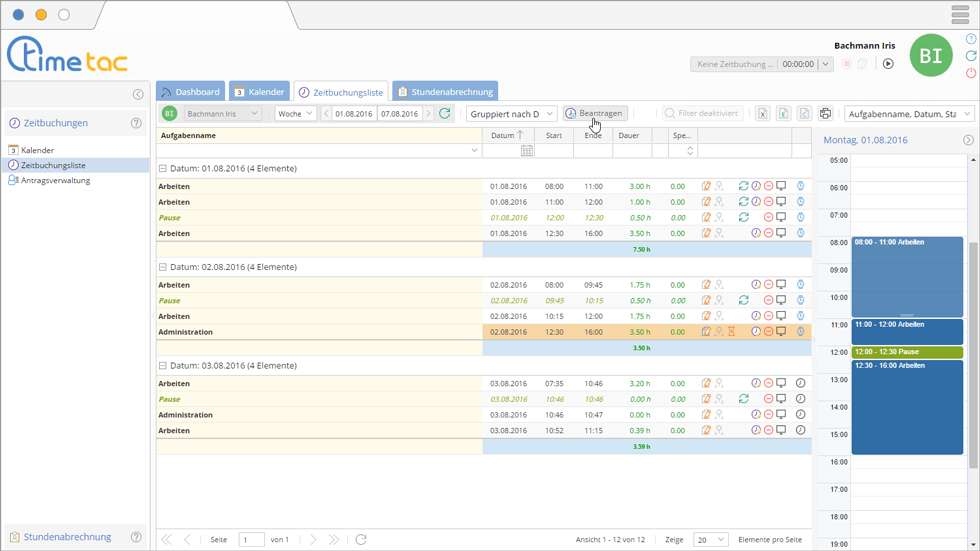Click the print icon in the toolbar
Screen dimensions: 980x551
[x=825, y=114]
